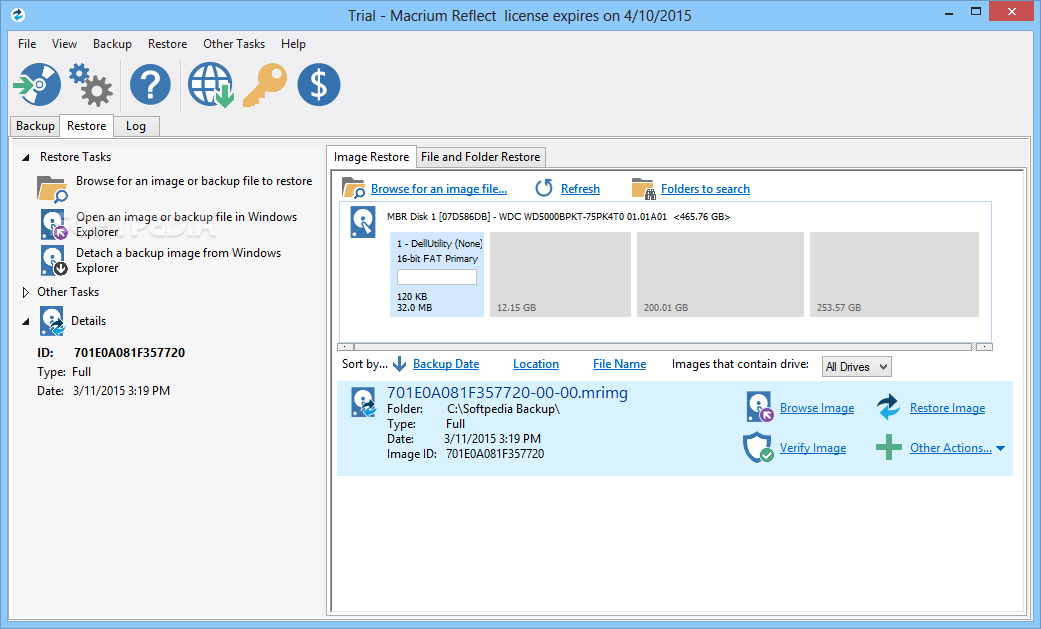
Task: Click the green plus Other Actions icon
Action: click(888, 447)
